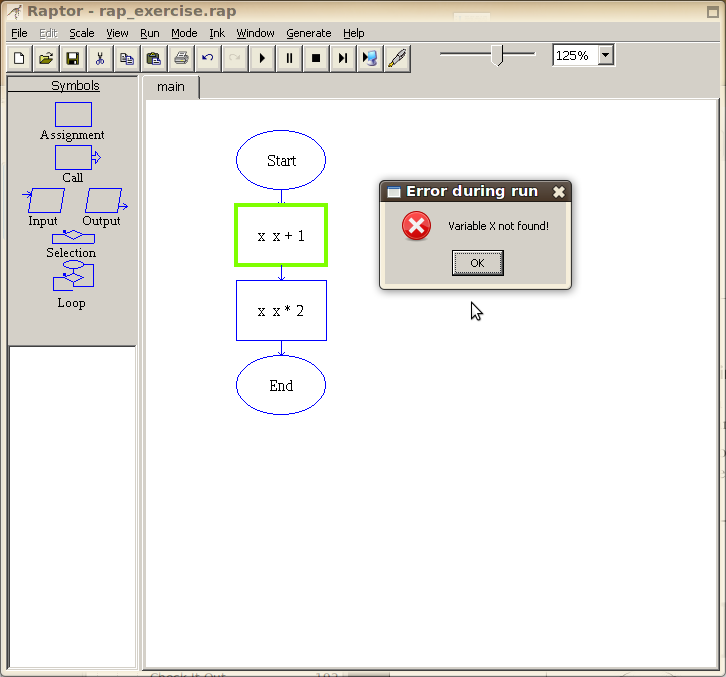Open the Scale menu
The width and height of the screenshot is (726, 677).
81,33
